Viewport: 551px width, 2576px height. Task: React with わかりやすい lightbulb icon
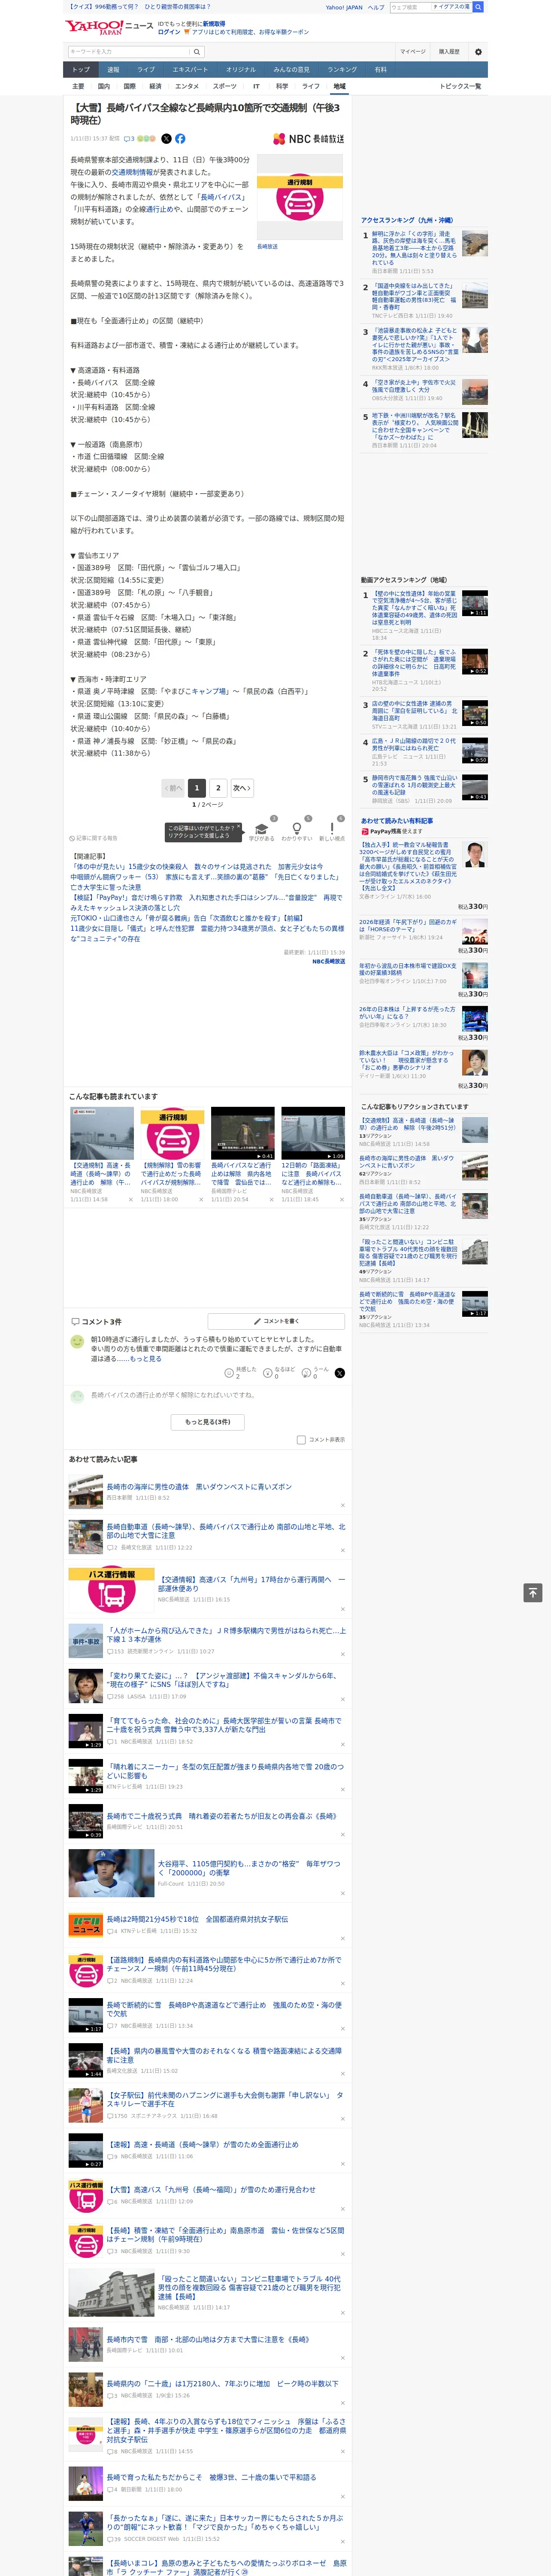296,830
